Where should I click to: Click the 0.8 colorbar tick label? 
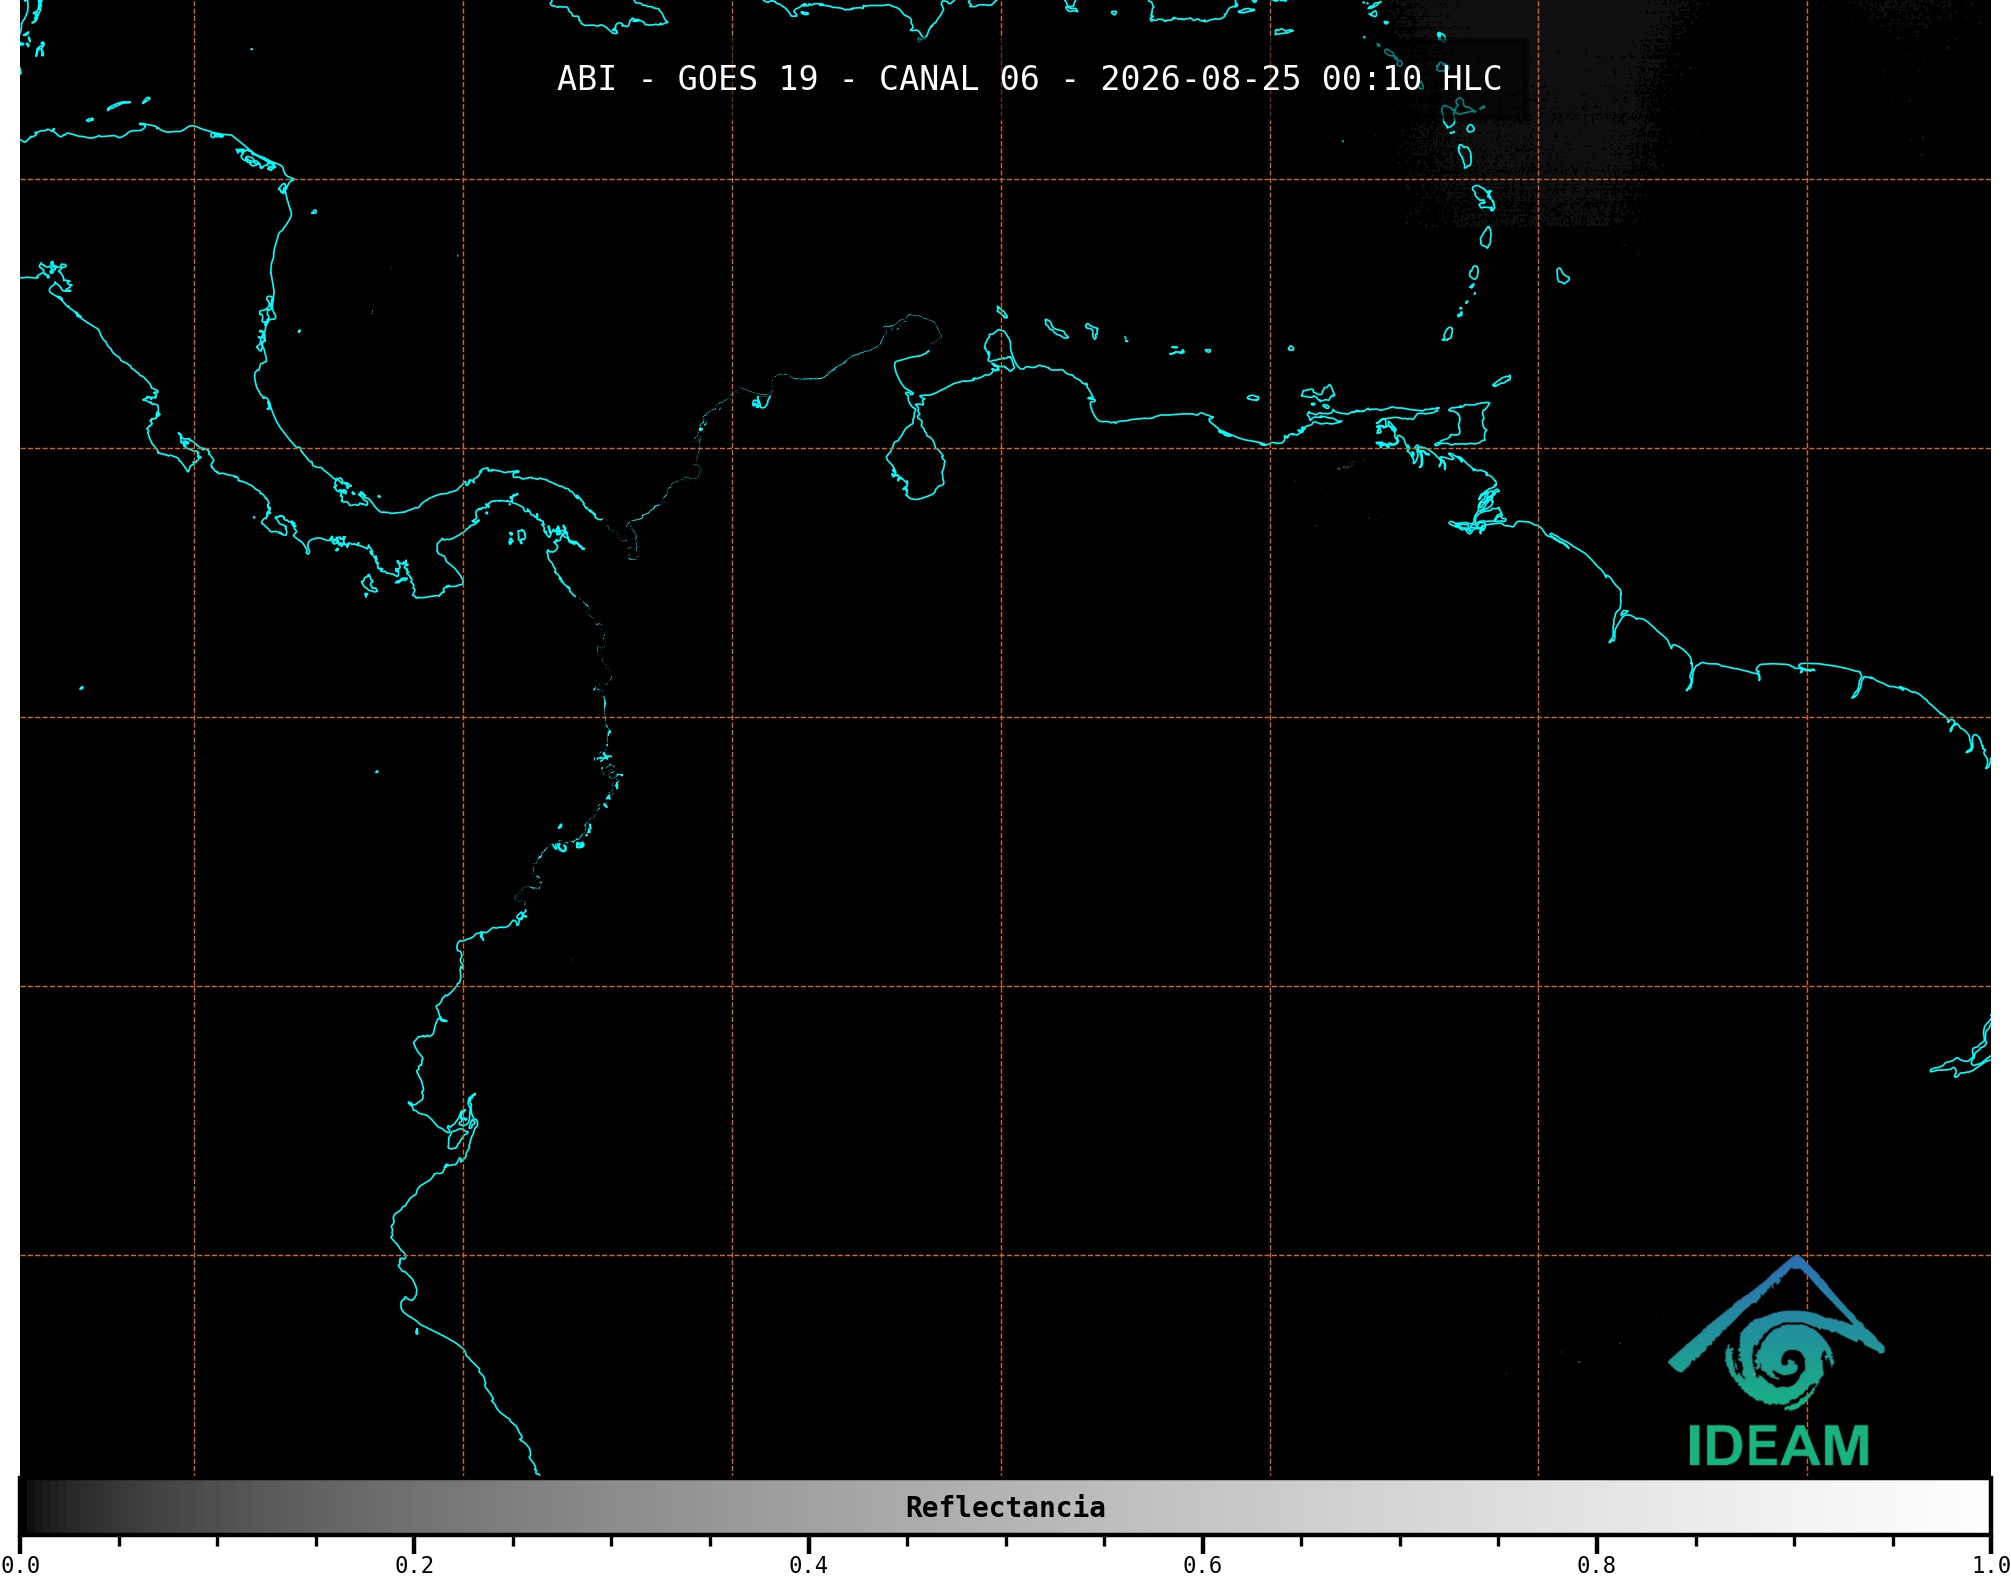pos(1596,1565)
